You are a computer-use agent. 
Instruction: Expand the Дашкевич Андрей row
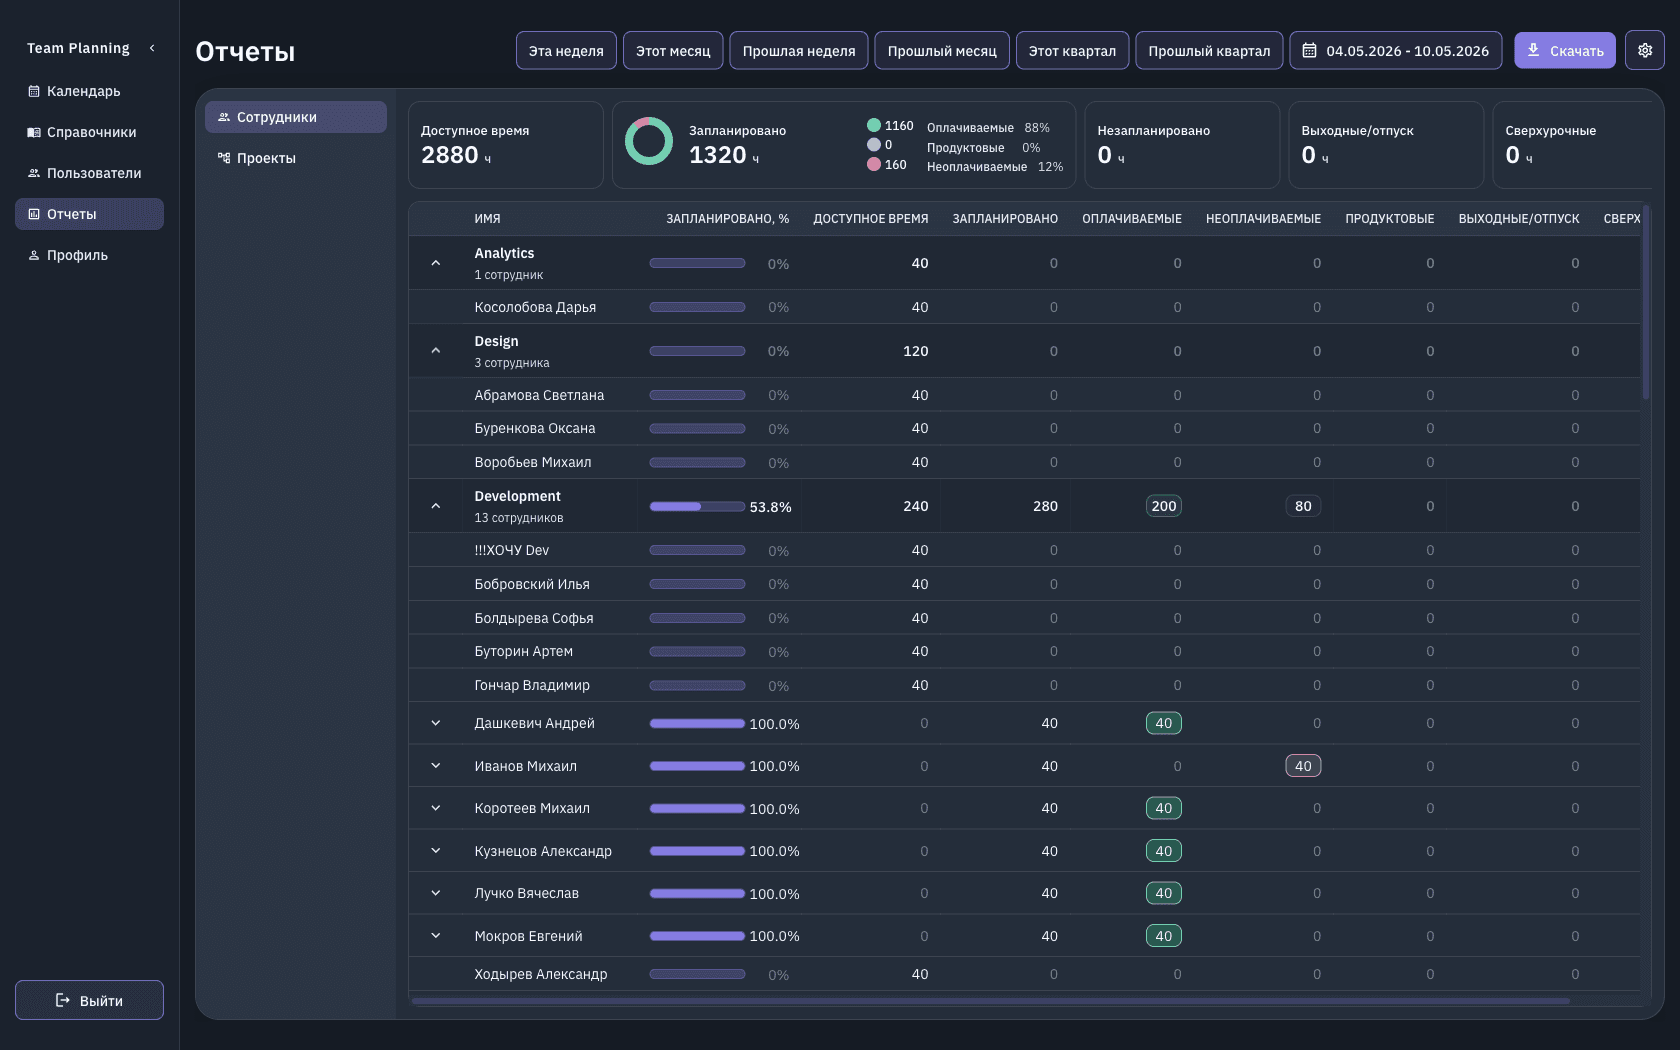coord(436,723)
